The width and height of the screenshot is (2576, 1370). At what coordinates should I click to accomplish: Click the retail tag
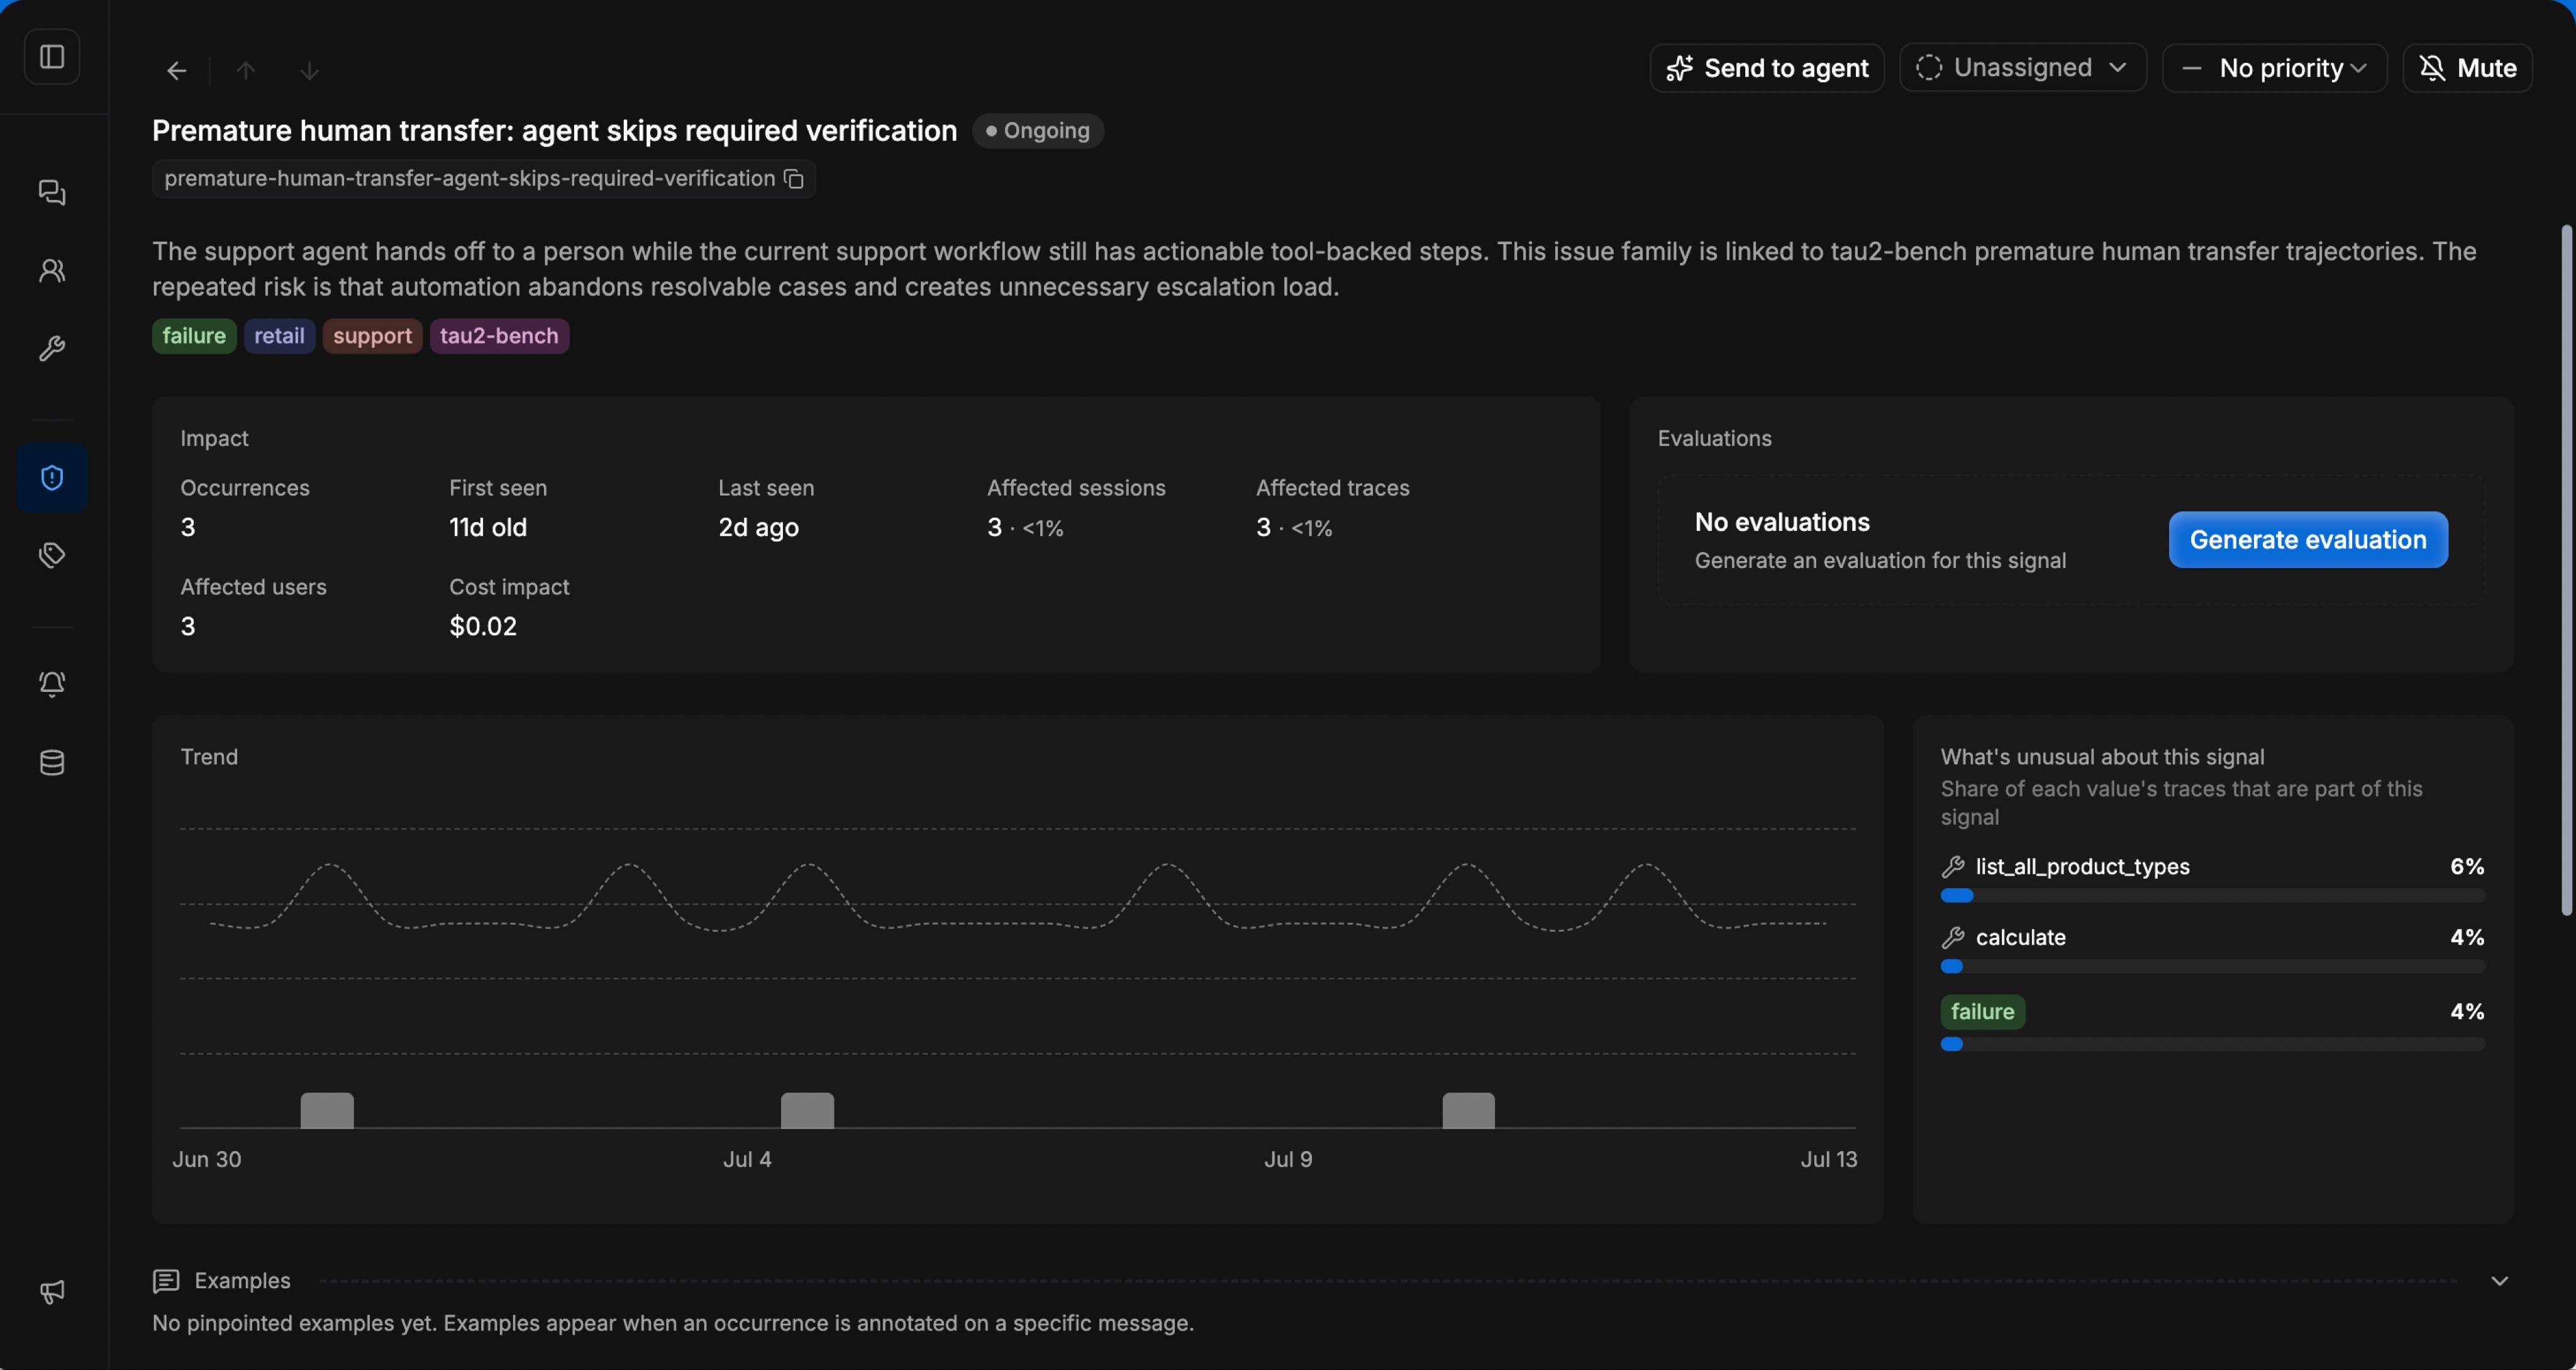(x=279, y=336)
